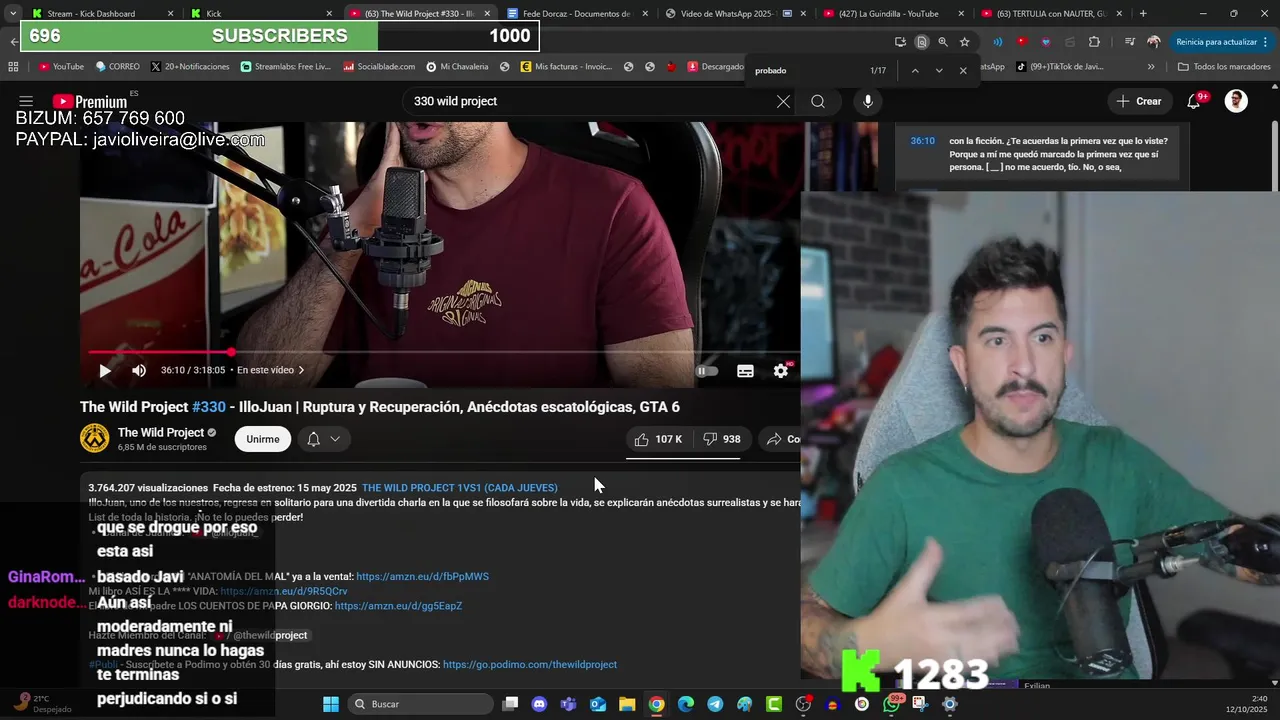The width and height of the screenshot is (1280, 720).
Task: Open Mi Chavaleria bookmark
Action: point(457,67)
